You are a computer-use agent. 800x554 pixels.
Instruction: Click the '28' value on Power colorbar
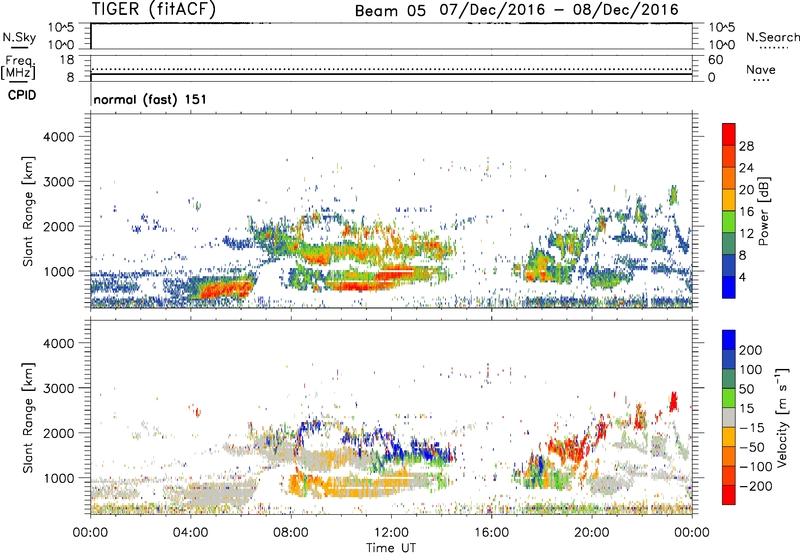(746, 146)
